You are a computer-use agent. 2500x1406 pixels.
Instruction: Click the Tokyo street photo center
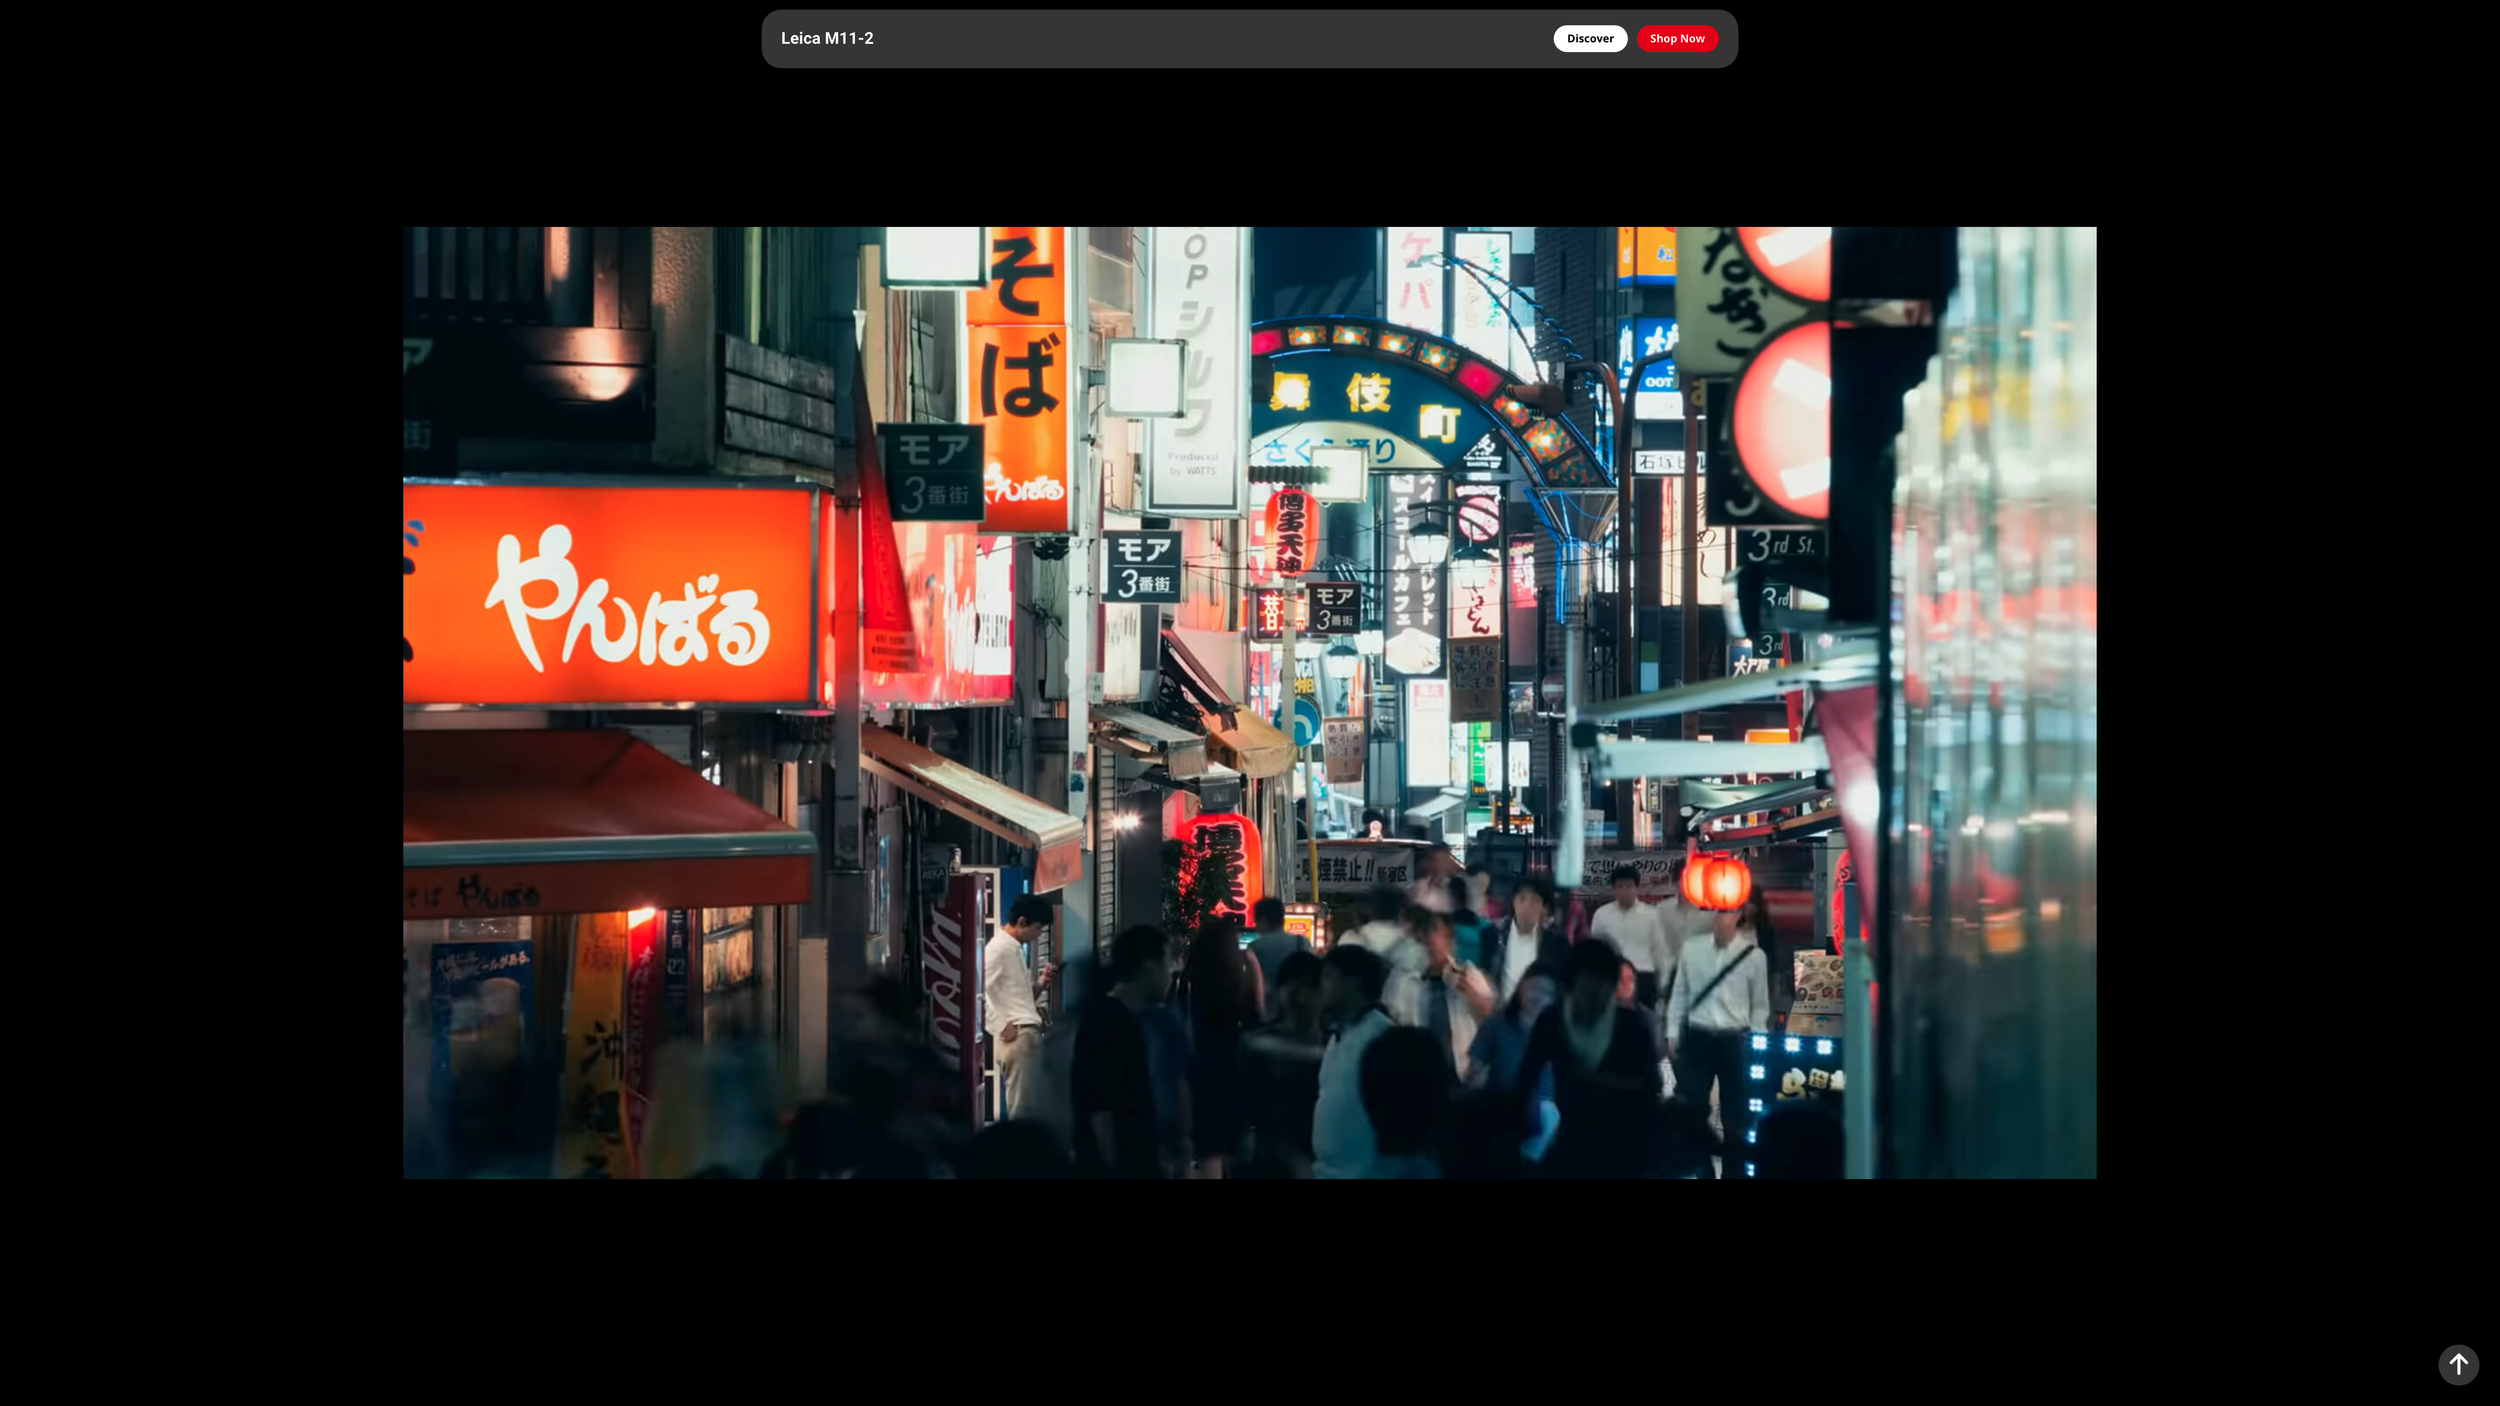(x=1250, y=702)
